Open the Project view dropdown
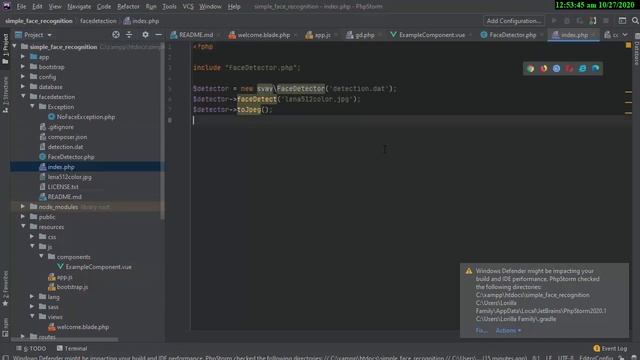 point(33,35)
